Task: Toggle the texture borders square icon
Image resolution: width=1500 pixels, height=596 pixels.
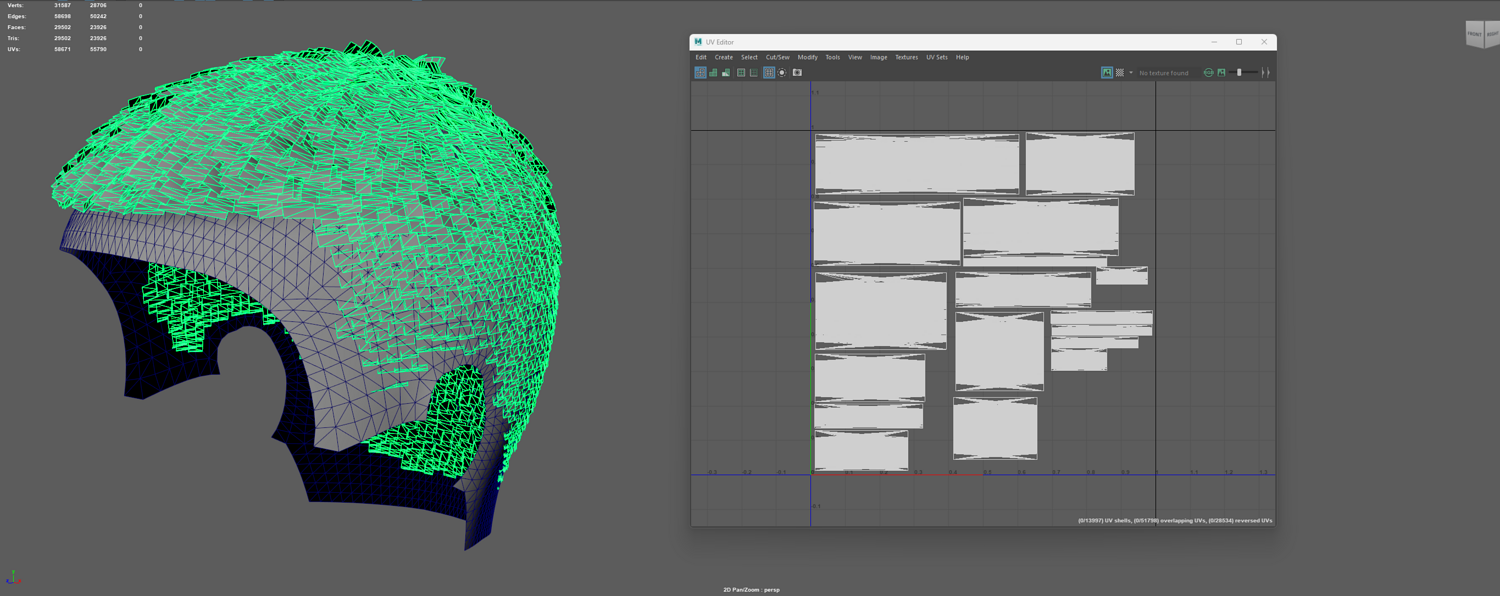Action: click(x=741, y=72)
